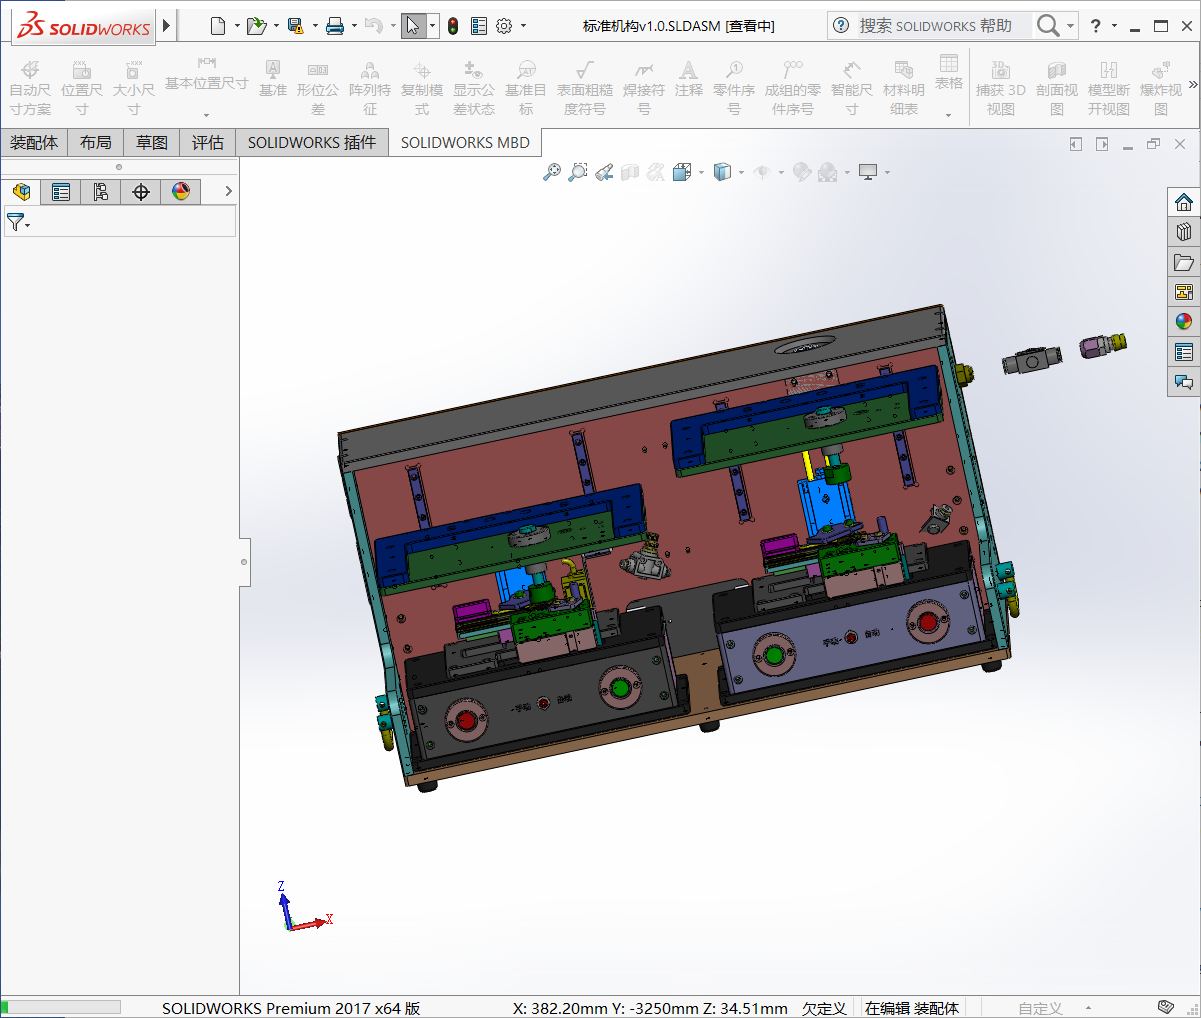Open the PropertyManager tab icon
Viewport: 1201px width, 1018px height.
(61, 191)
